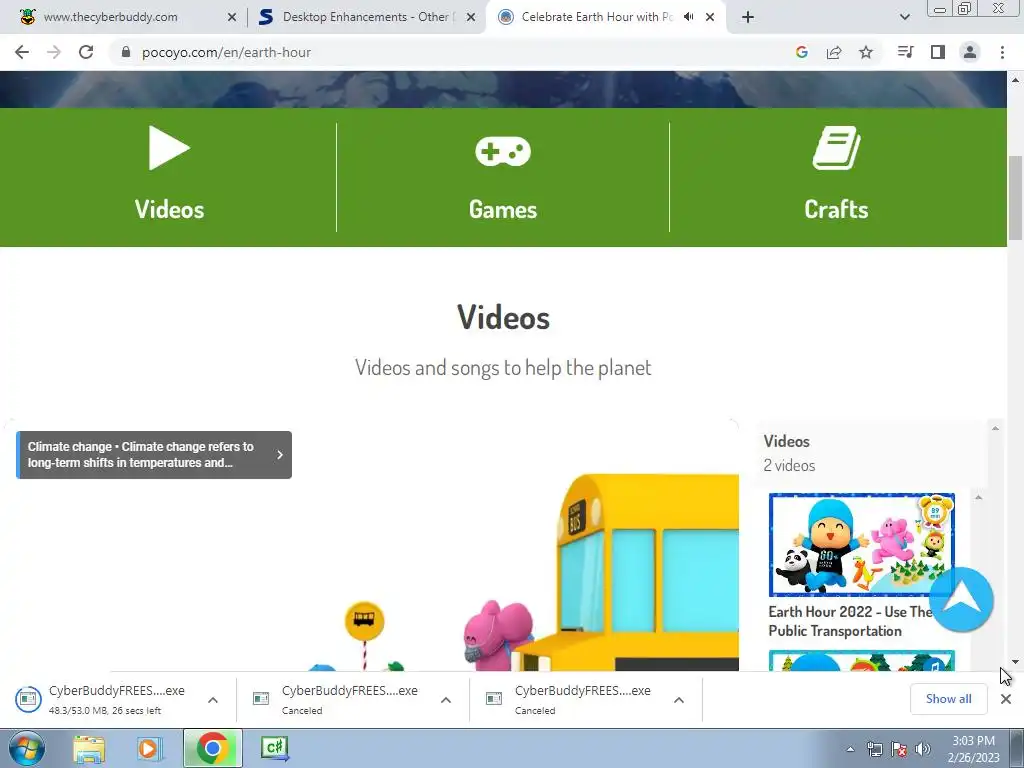Switch to the www.thecyberbuddy.com tab
This screenshot has width=1024, height=768.
[125, 17]
